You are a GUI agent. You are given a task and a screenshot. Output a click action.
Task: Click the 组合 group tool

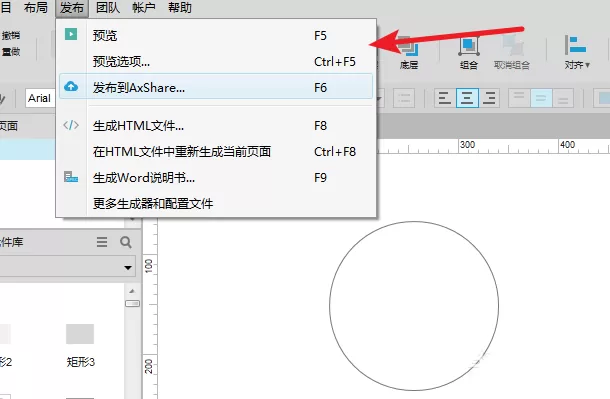(468, 52)
